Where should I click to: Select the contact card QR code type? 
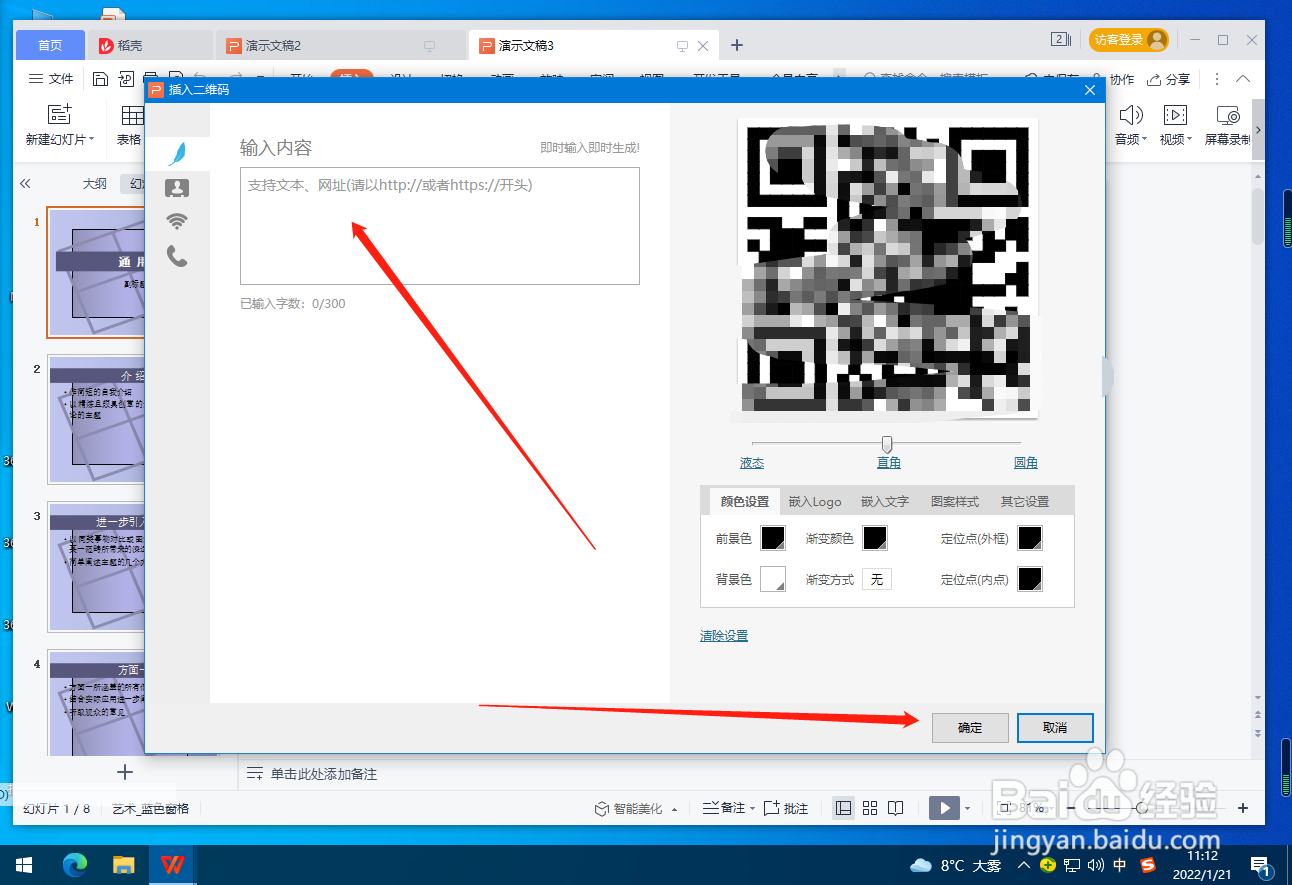[177, 188]
